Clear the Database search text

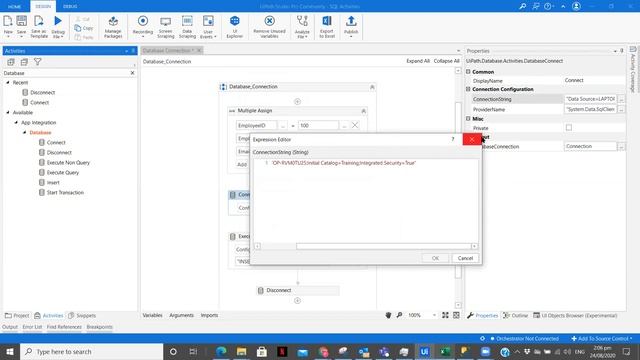pos(132,73)
